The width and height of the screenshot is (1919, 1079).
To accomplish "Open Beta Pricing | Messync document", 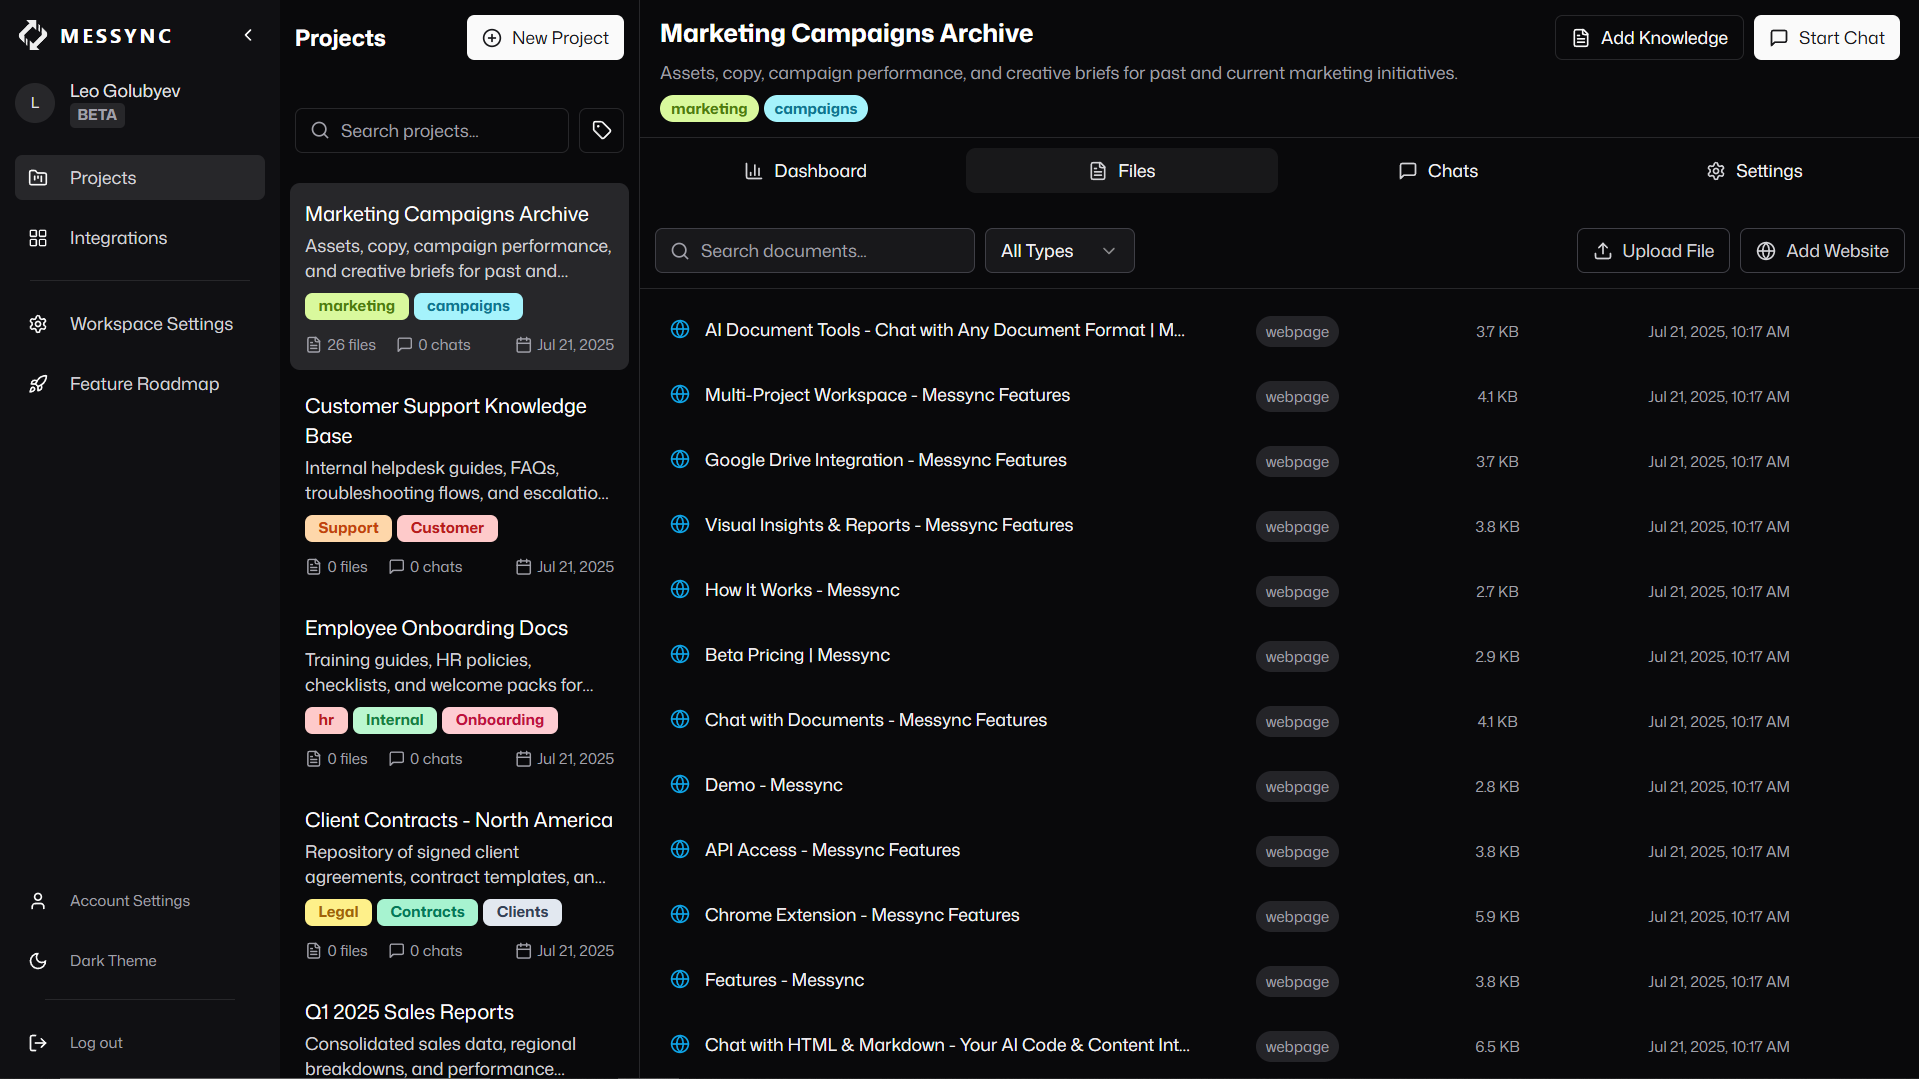I will click(x=797, y=655).
